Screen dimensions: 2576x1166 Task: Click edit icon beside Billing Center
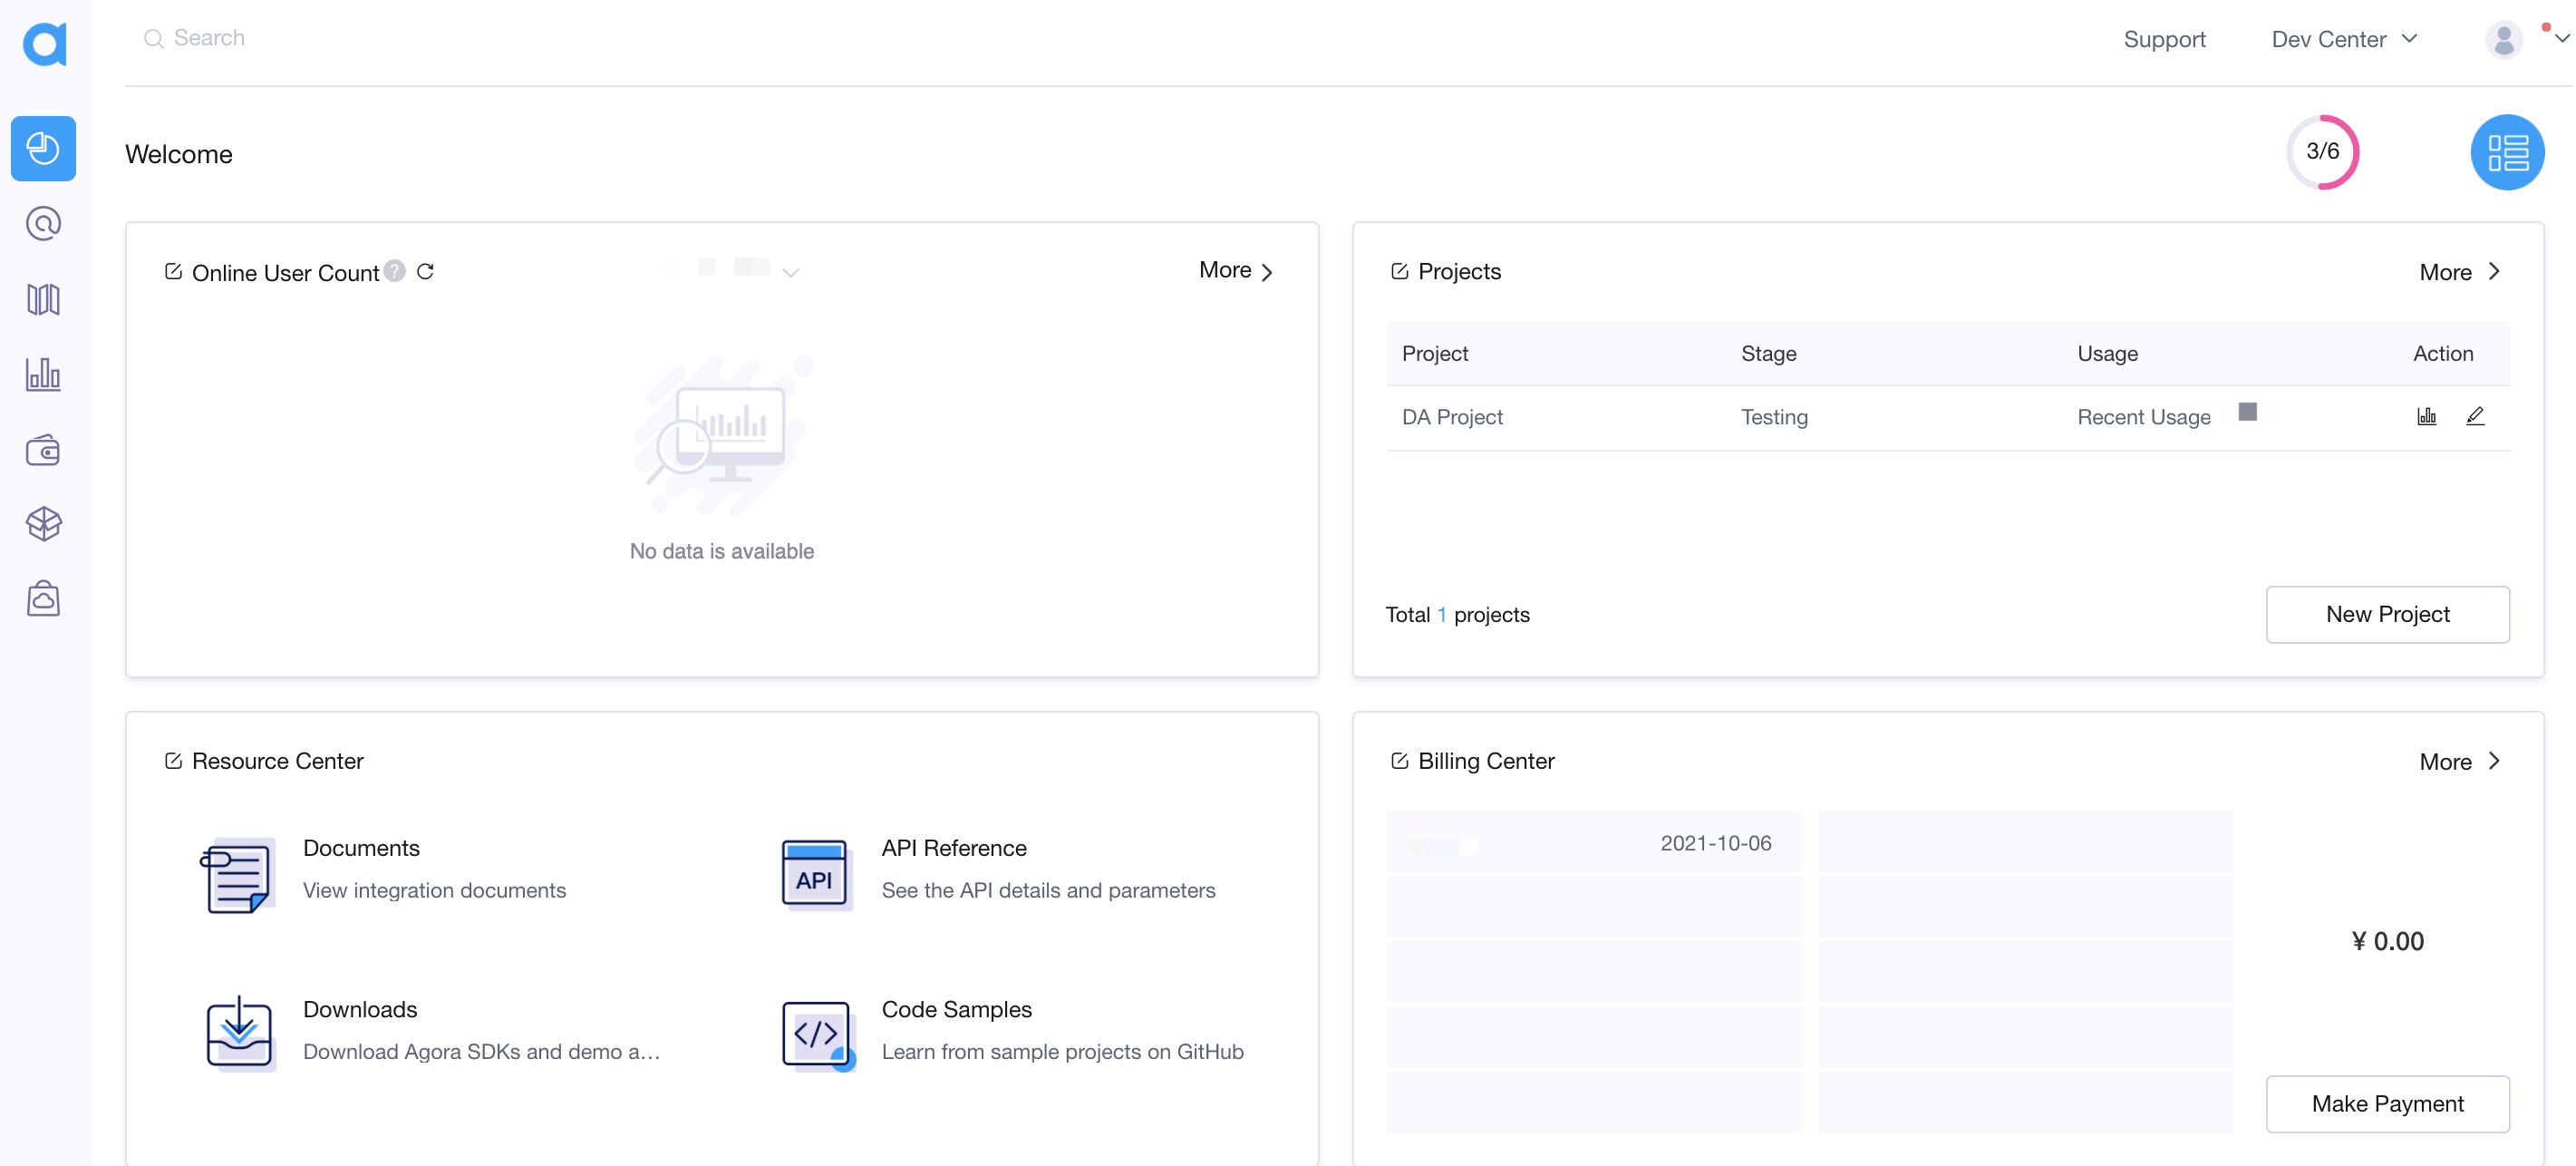[1400, 761]
